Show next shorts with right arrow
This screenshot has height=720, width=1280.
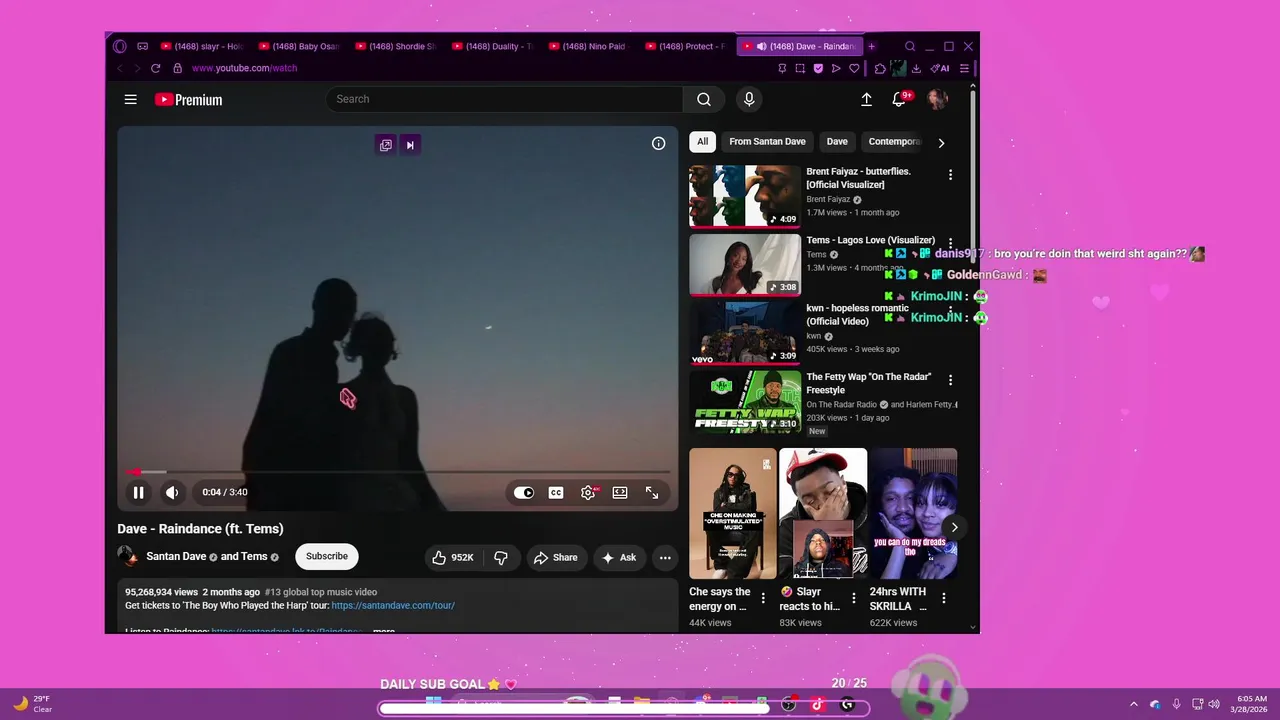coord(954,527)
